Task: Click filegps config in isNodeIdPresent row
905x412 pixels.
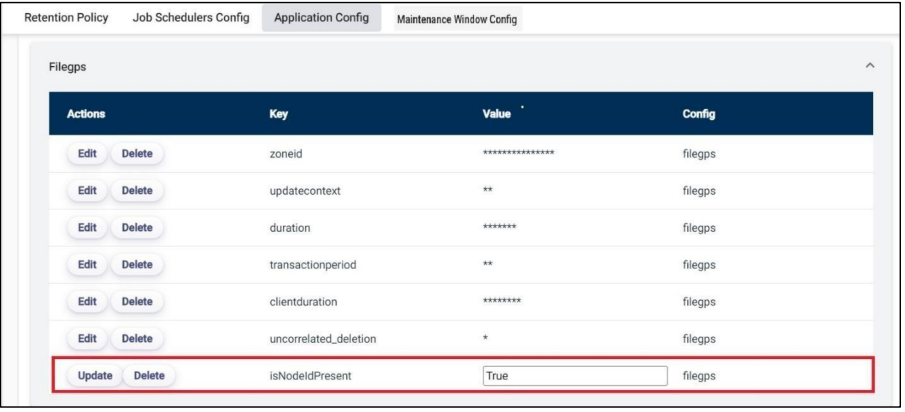Action: coord(699,376)
